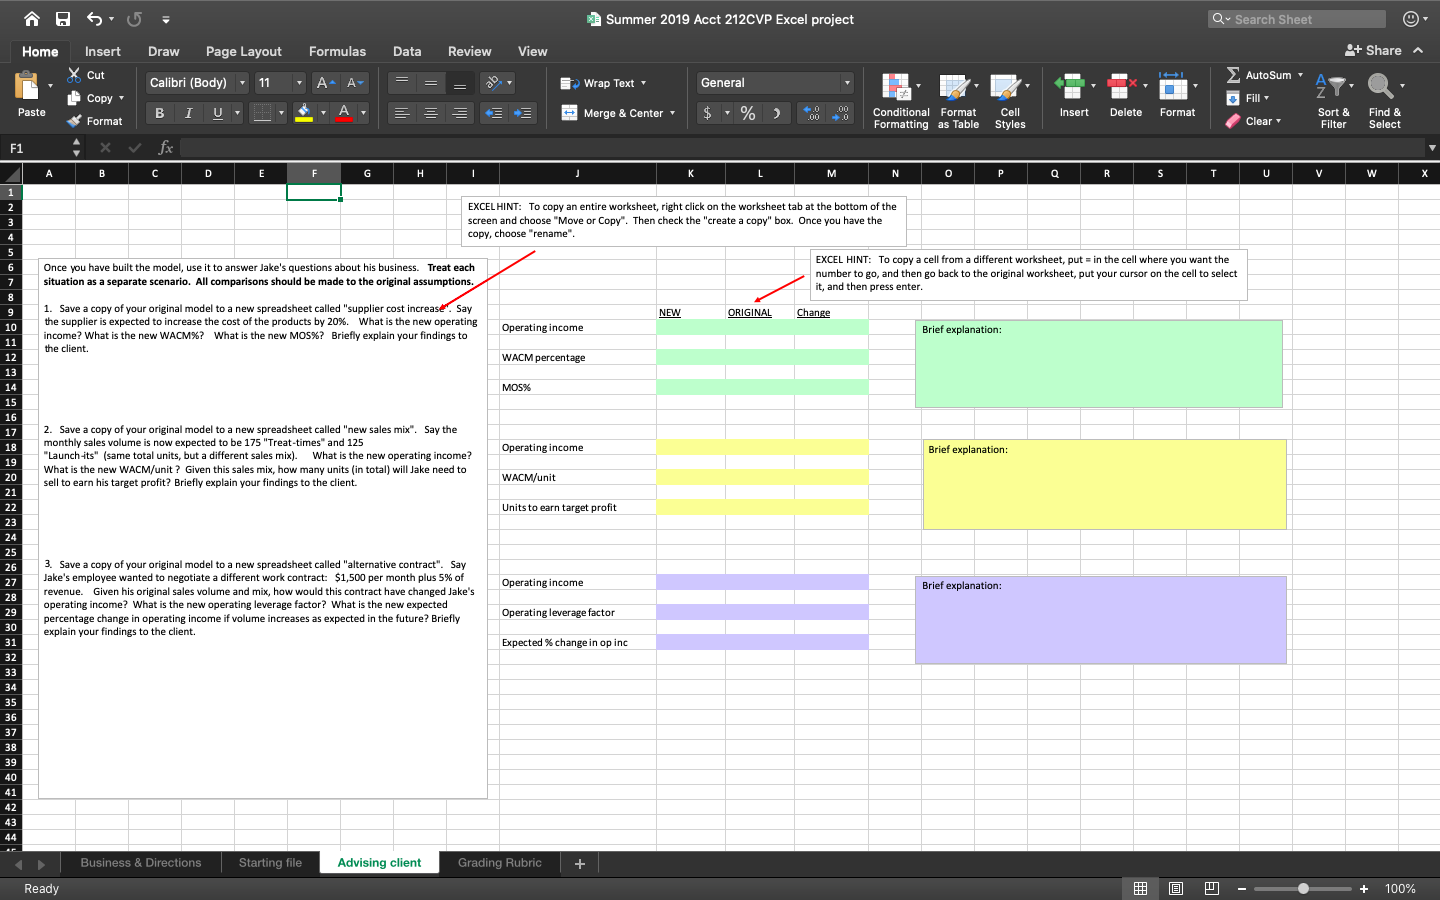Image resolution: width=1440 pixels, height=900 pixels.
Task: Toggle Wrap Text for the cell
Action: pyautogui.click(x=603, y=83)
